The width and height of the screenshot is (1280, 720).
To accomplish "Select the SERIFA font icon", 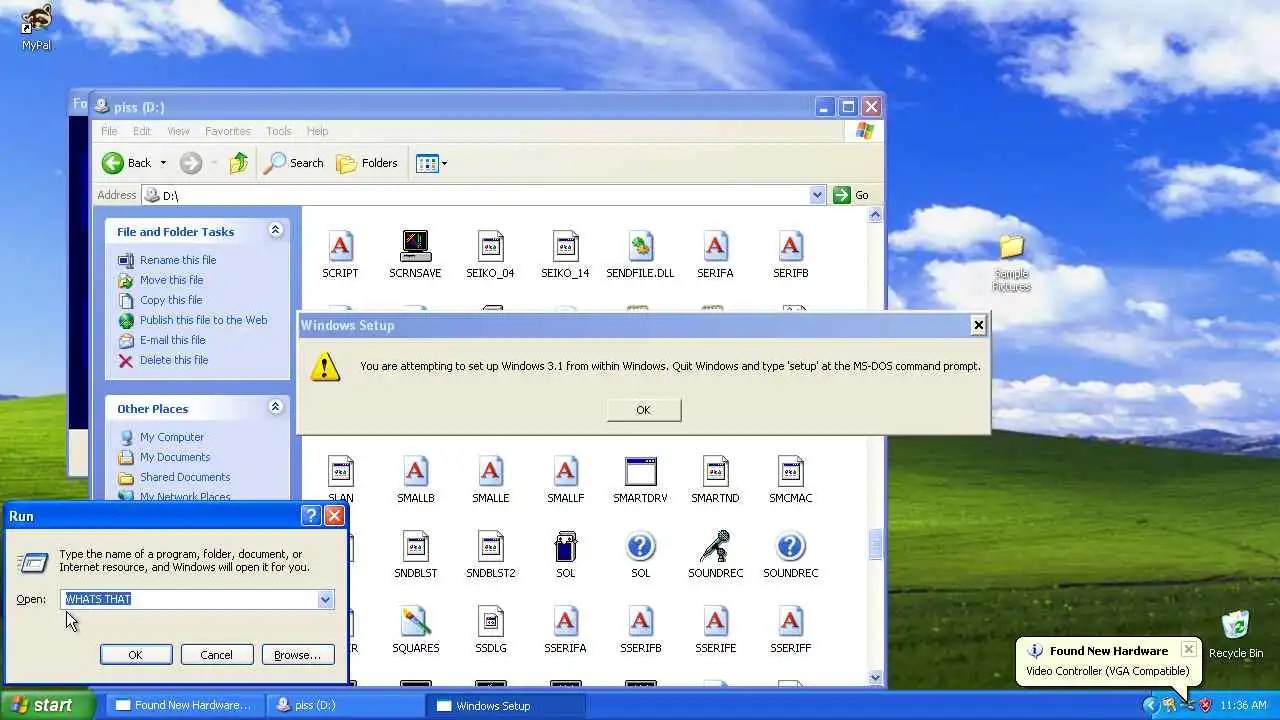I will tap(715, 246).
